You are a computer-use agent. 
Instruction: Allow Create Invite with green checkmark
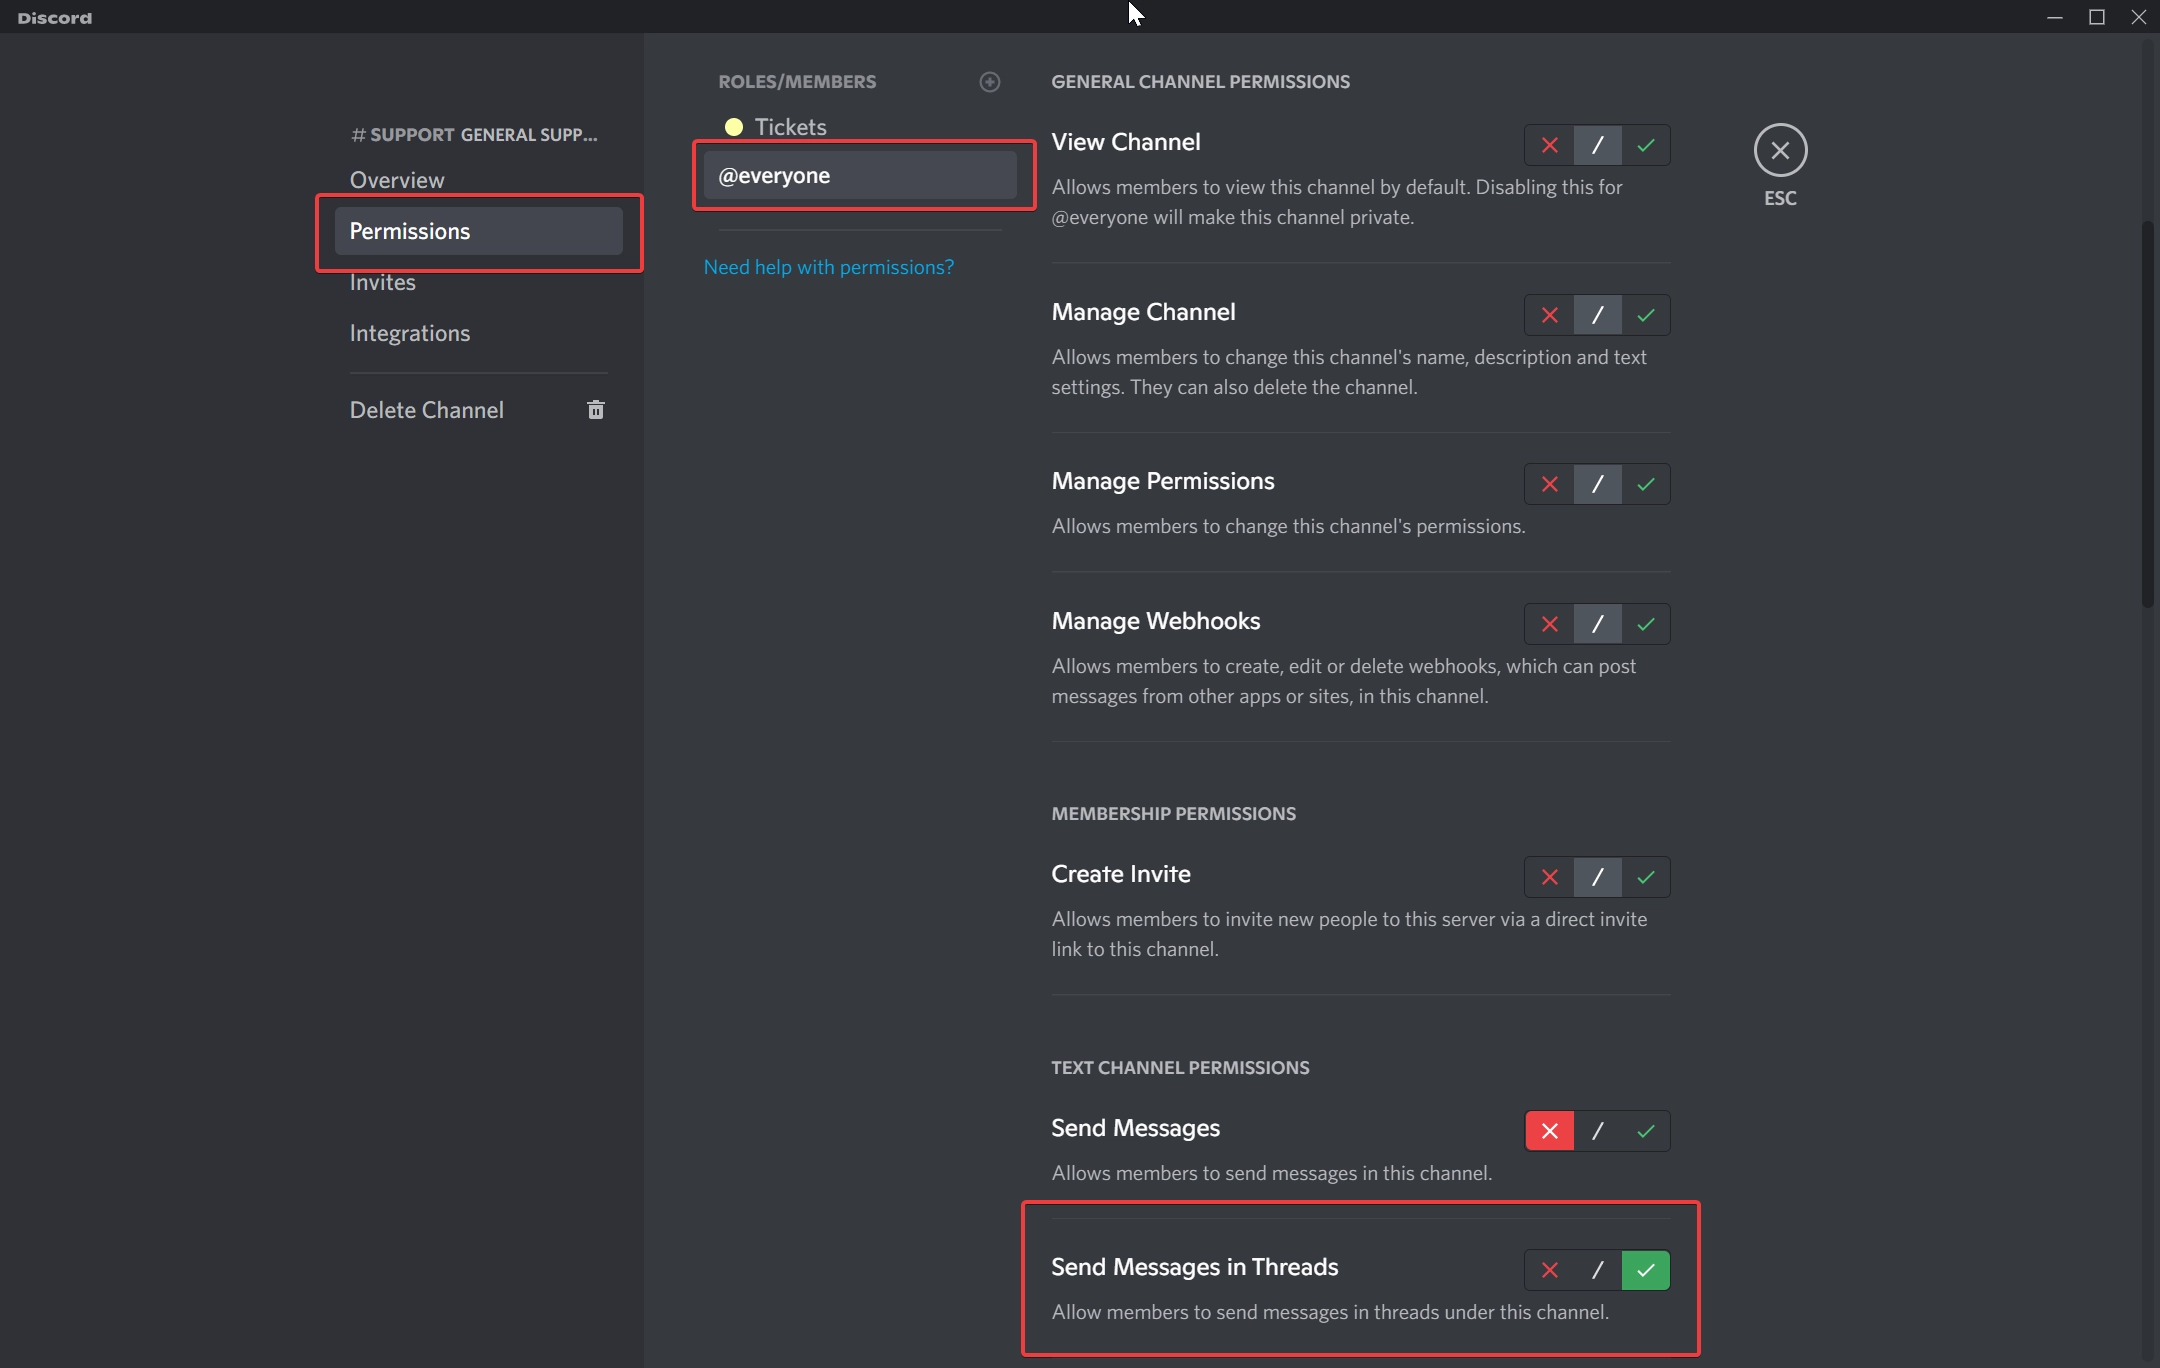(x=1645, y=877)
